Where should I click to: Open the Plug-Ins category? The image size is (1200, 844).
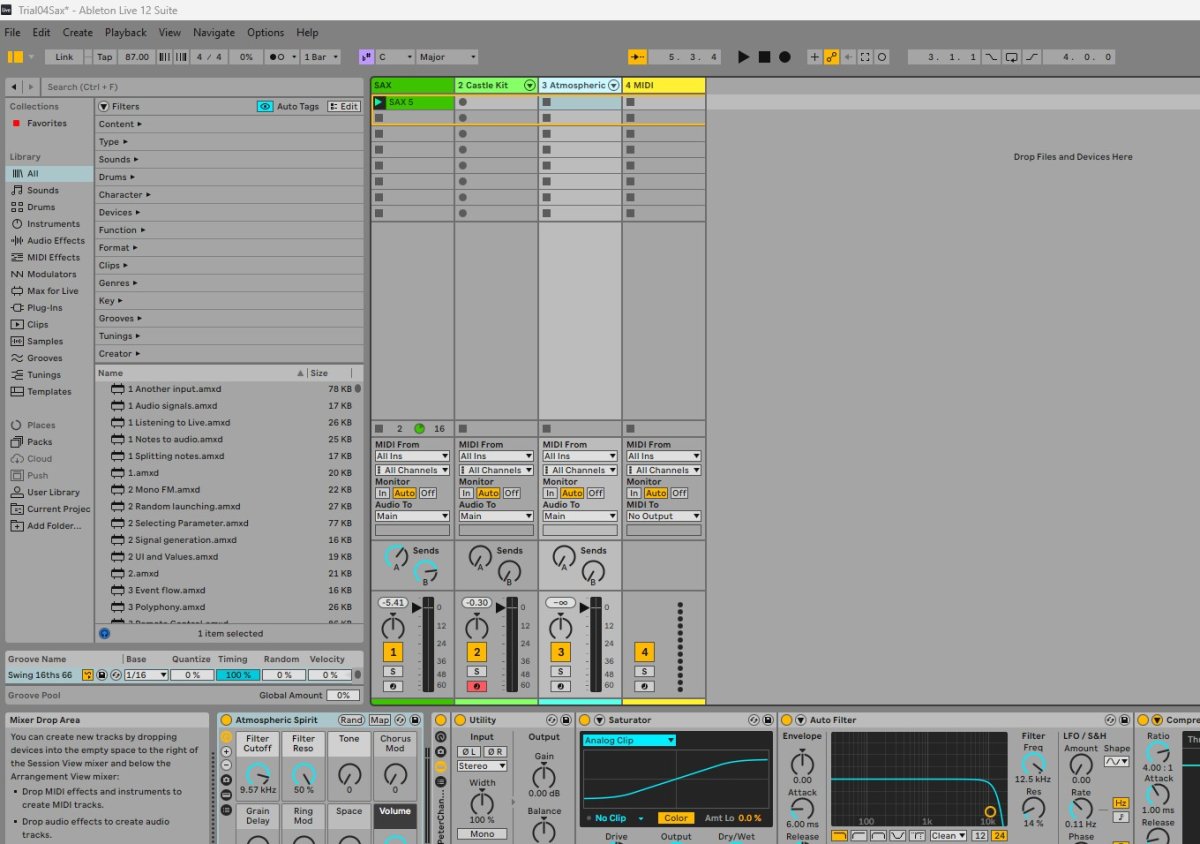click(x=44, y=308)
